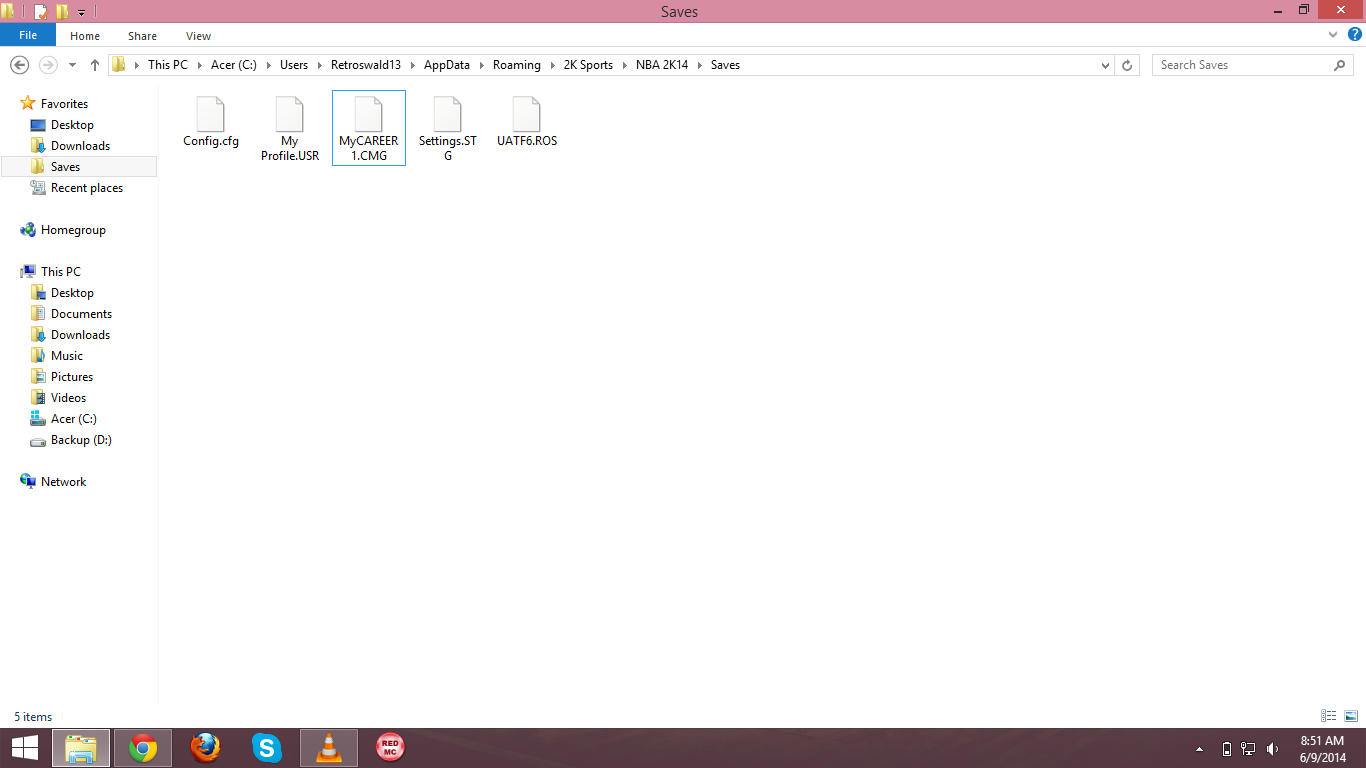Viewport: 1366px width, 768px height.
Task: Switch to Large icons view layout
Action: coord(1351,716)
